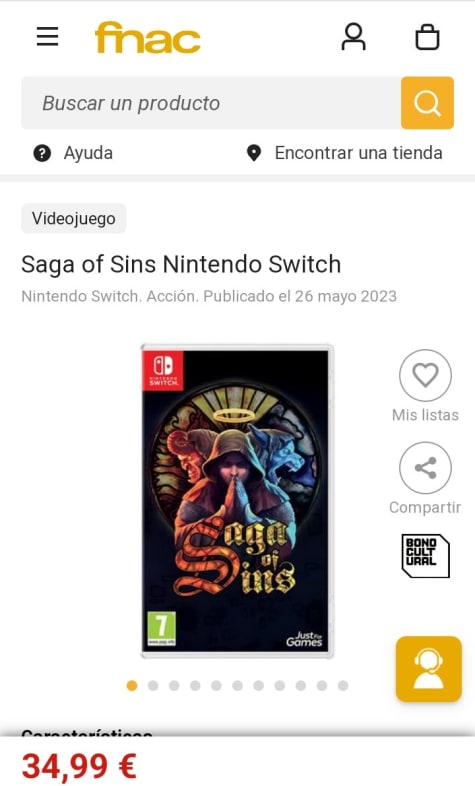Select the Videojuego category tag
Image resolution: width=475 pixels, height=786 pixels.
(x=74, y=219)
